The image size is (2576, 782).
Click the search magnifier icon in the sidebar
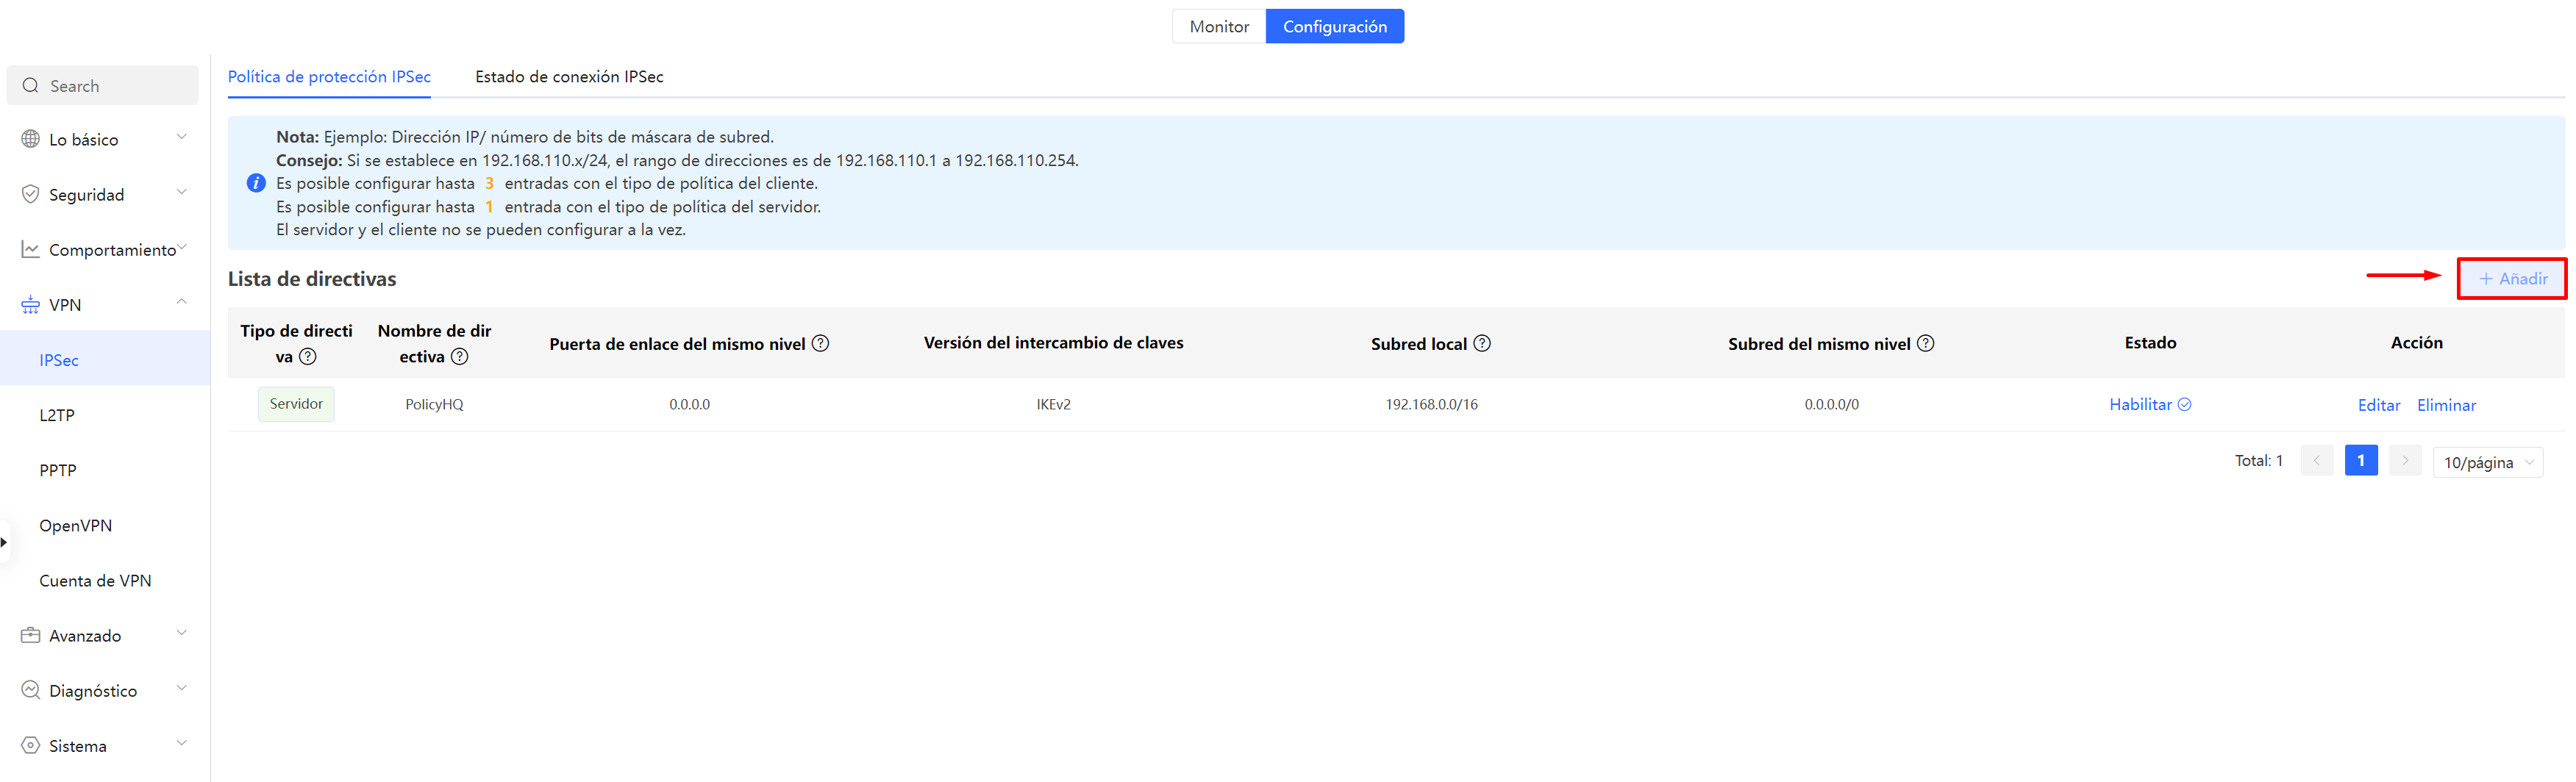point(30,85)
